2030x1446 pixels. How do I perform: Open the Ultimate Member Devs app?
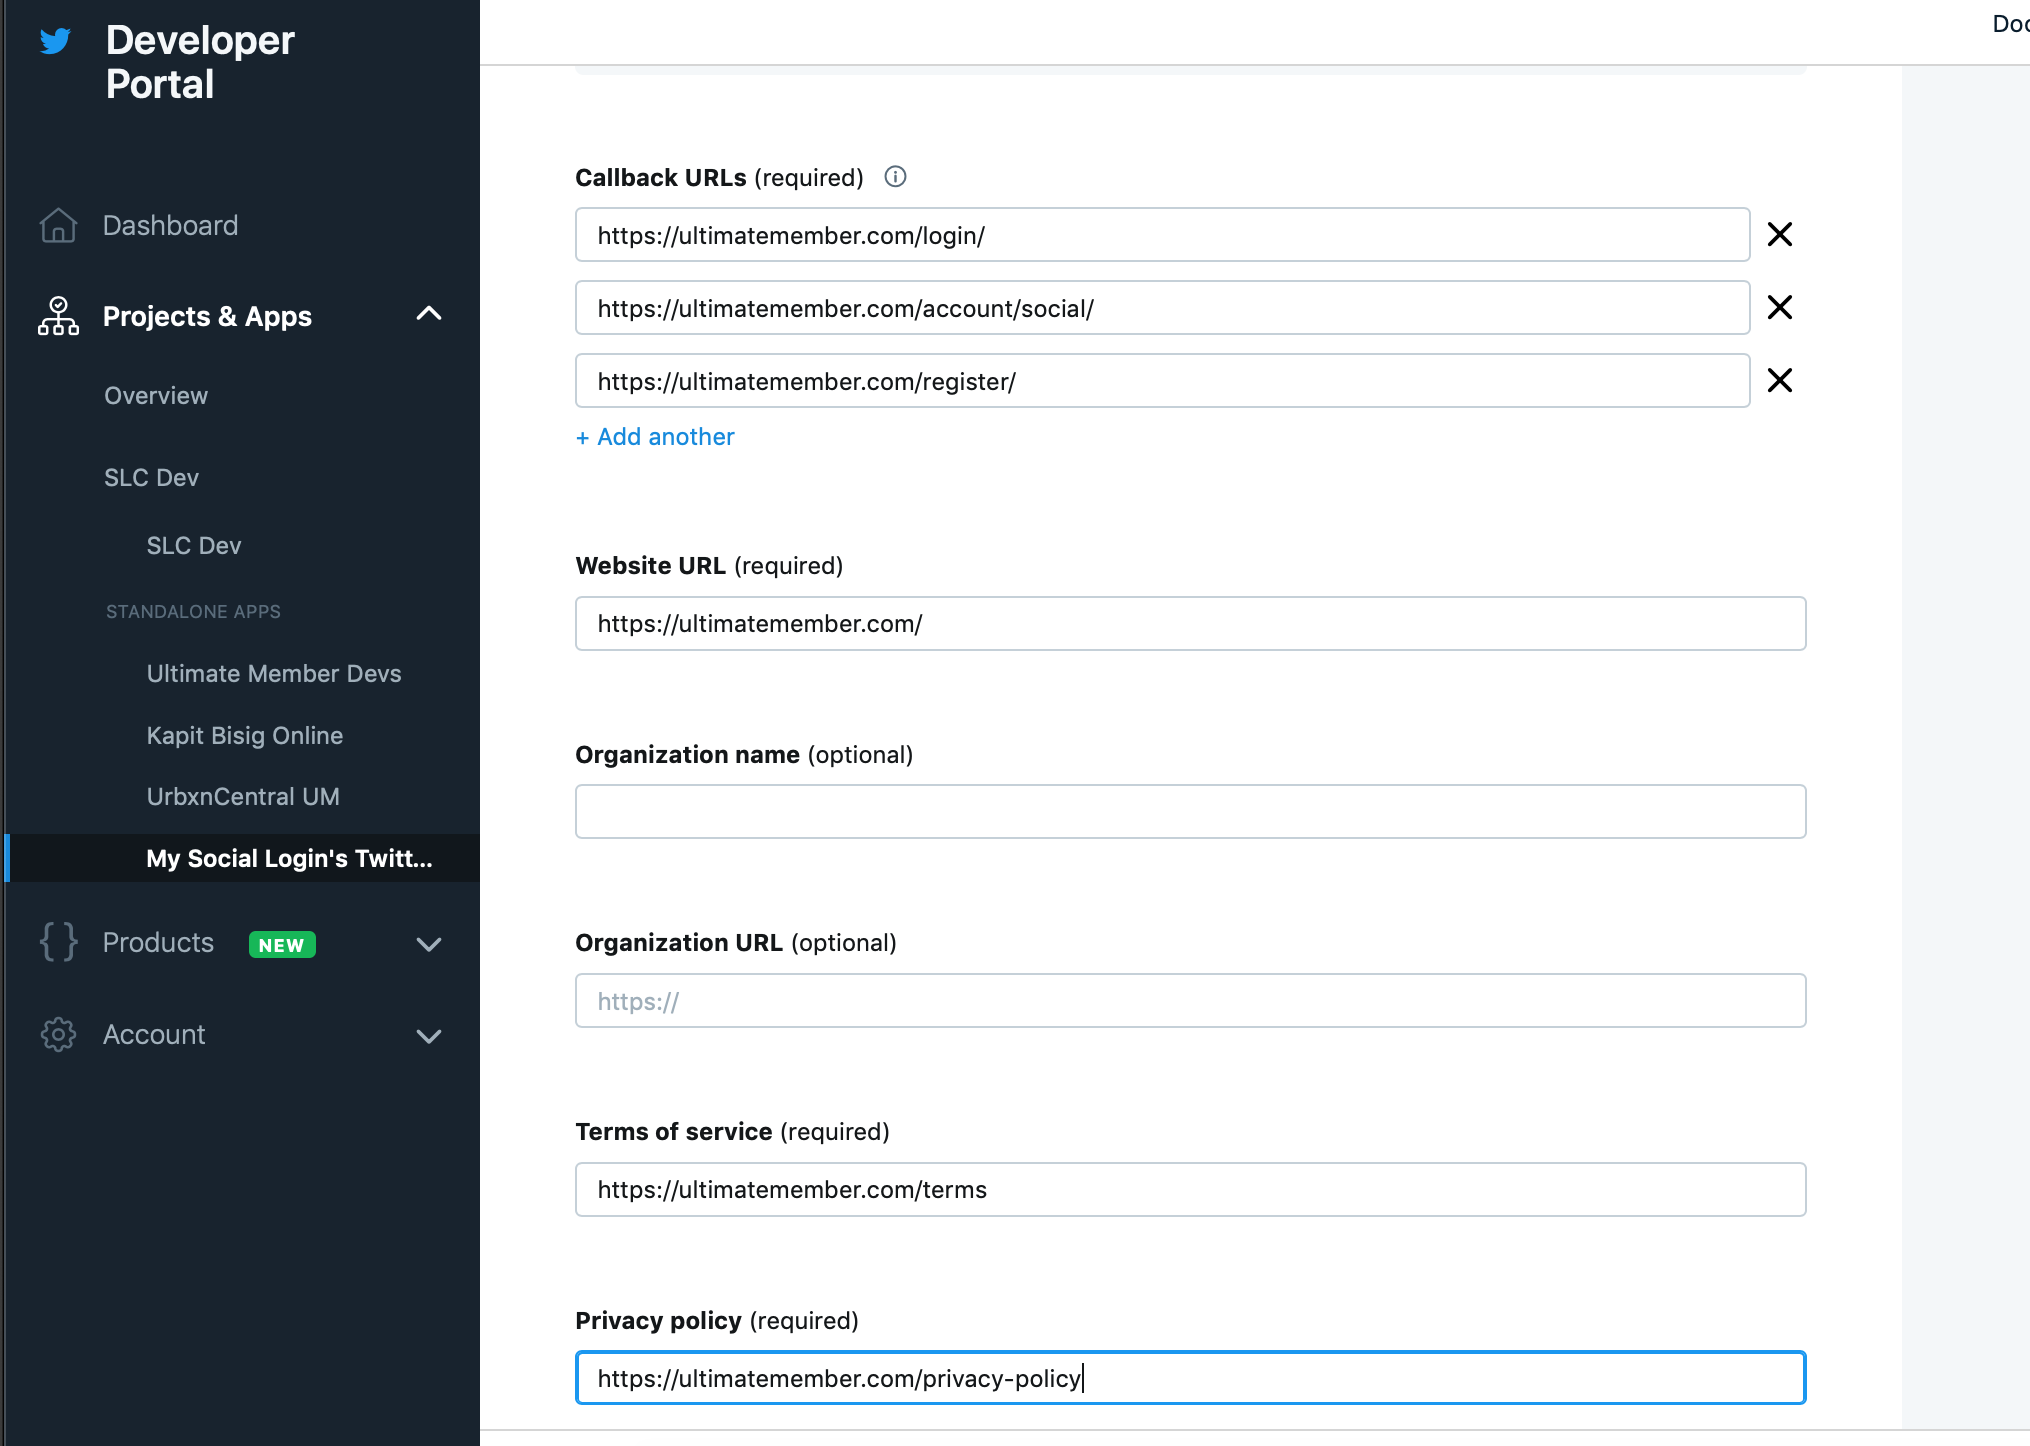point(274,674)
